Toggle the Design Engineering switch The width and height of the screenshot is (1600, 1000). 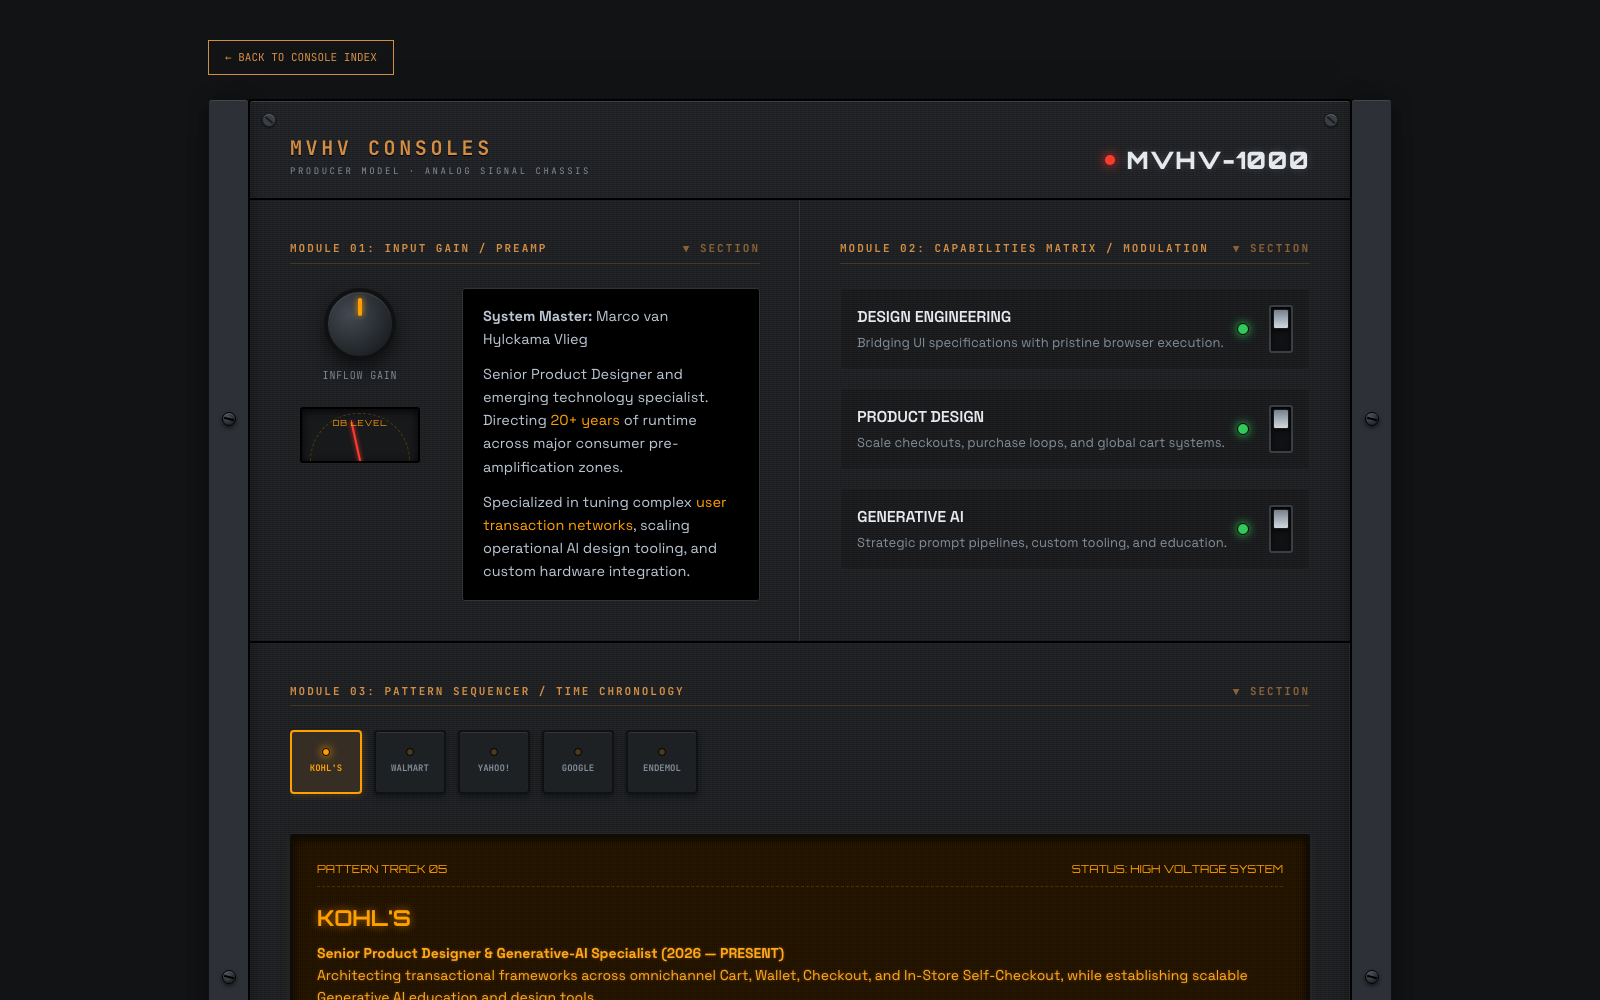click(x=1281, y=329)
